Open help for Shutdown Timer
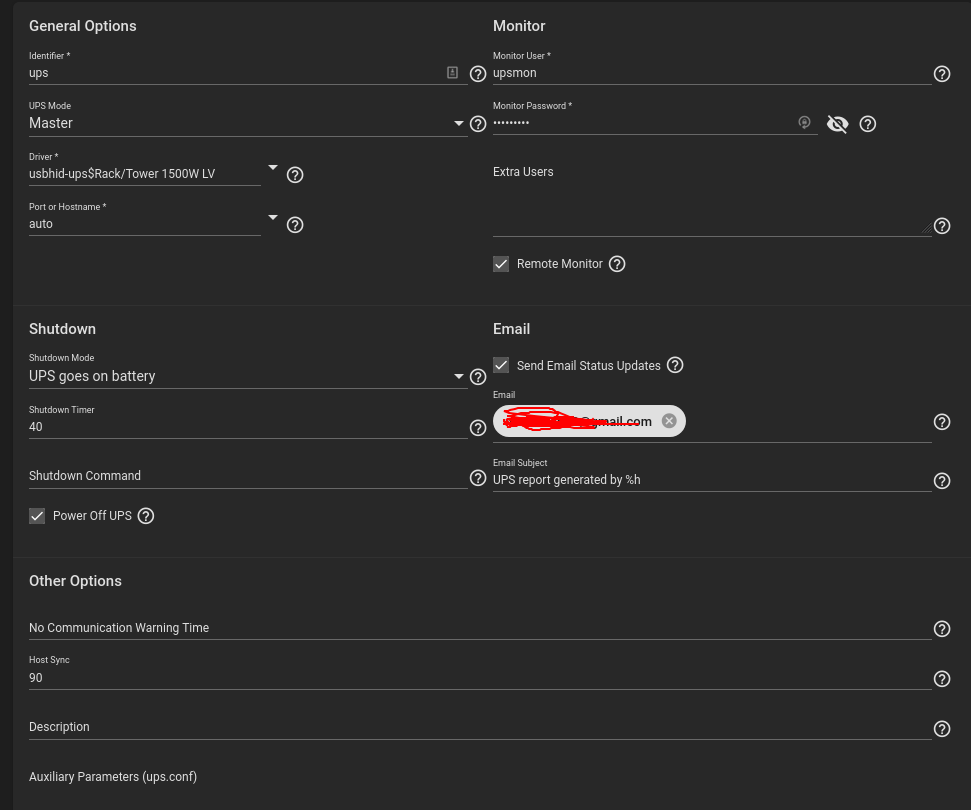The image size is (971, 810). (x=477, y=427)
